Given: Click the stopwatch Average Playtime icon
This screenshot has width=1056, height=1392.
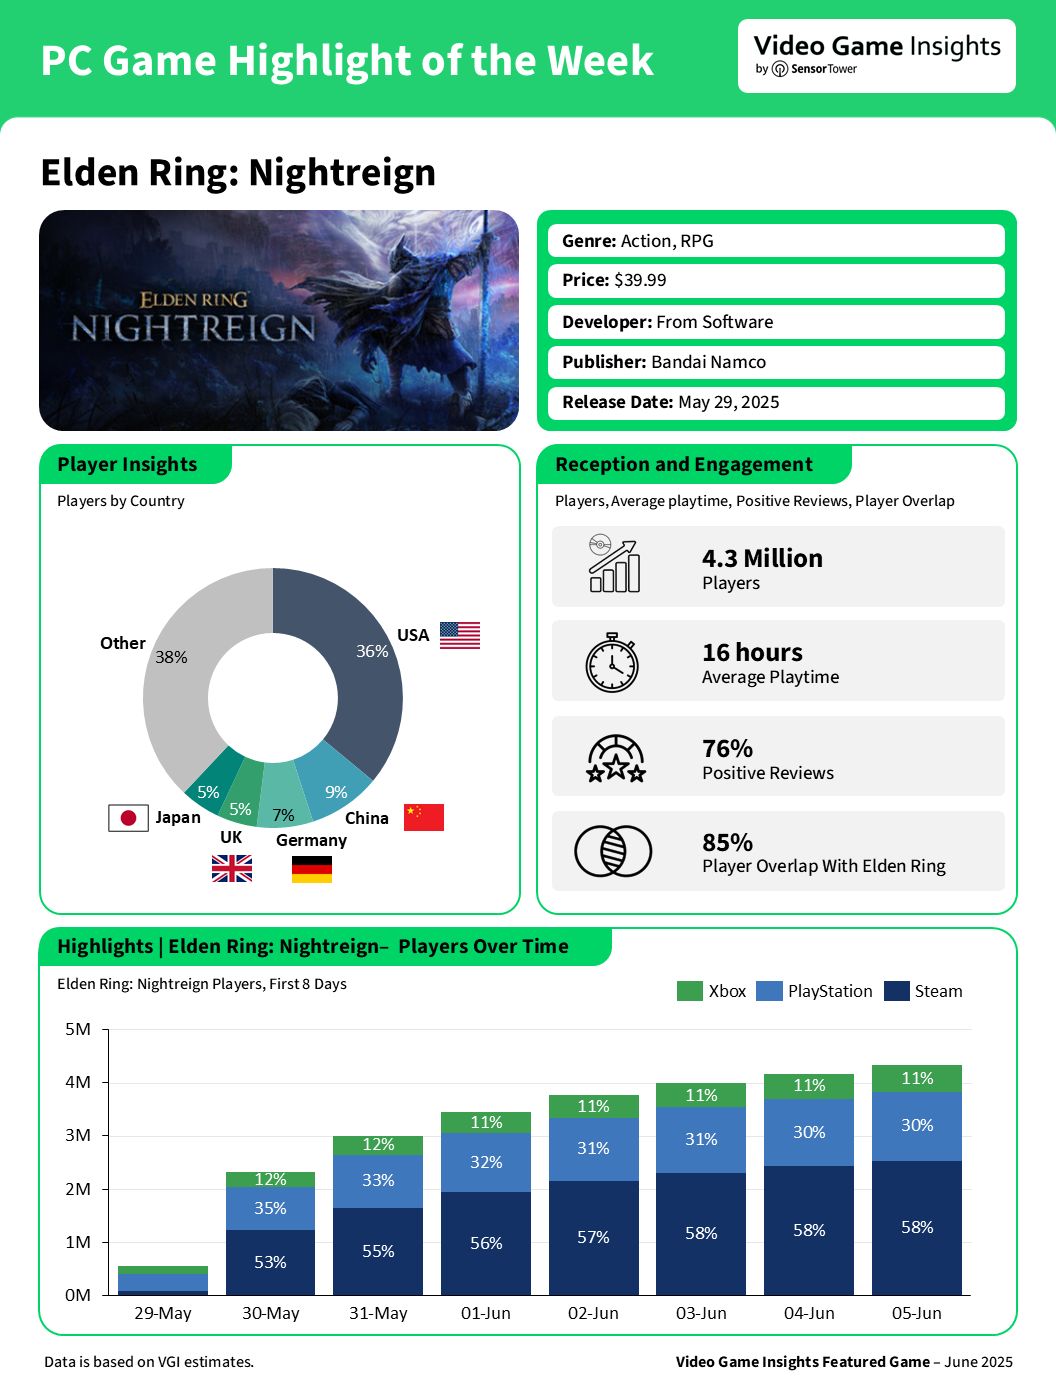Looking at the screenshot, I should 612,662.
